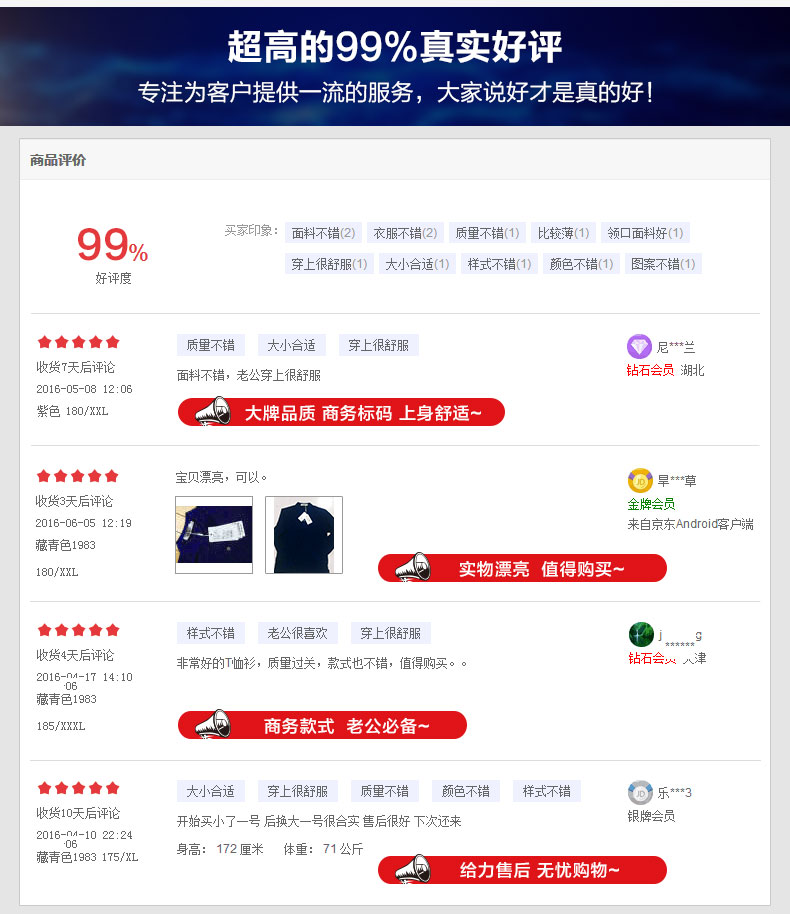Viewport: 790px width, 914px height.
Task: Click megaphone icon on 实物漂亮 banner
Action: point(413,568)
